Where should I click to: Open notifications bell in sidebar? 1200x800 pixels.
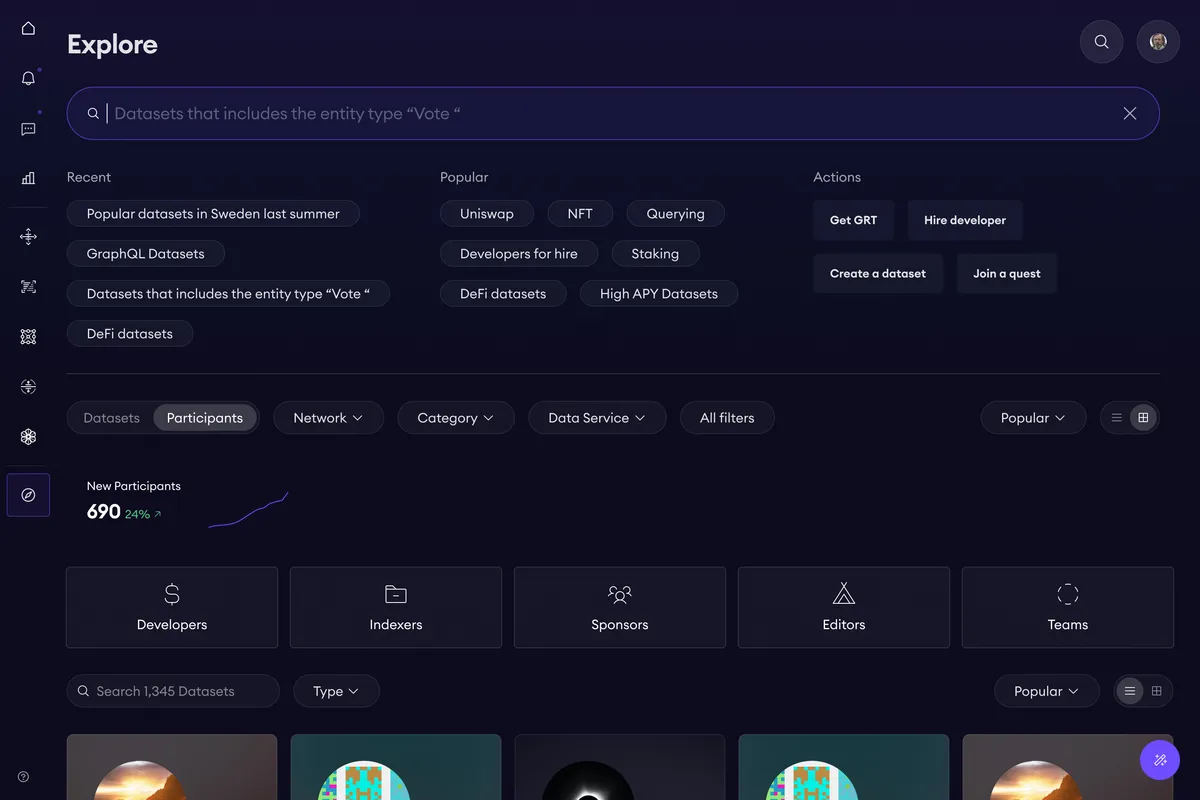click(28, 78)
